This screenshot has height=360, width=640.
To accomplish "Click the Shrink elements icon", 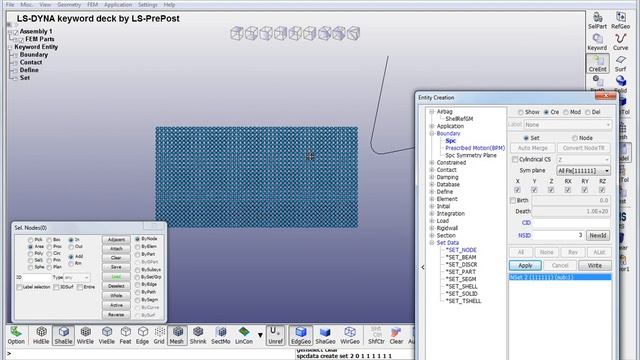I will [198, 335].
